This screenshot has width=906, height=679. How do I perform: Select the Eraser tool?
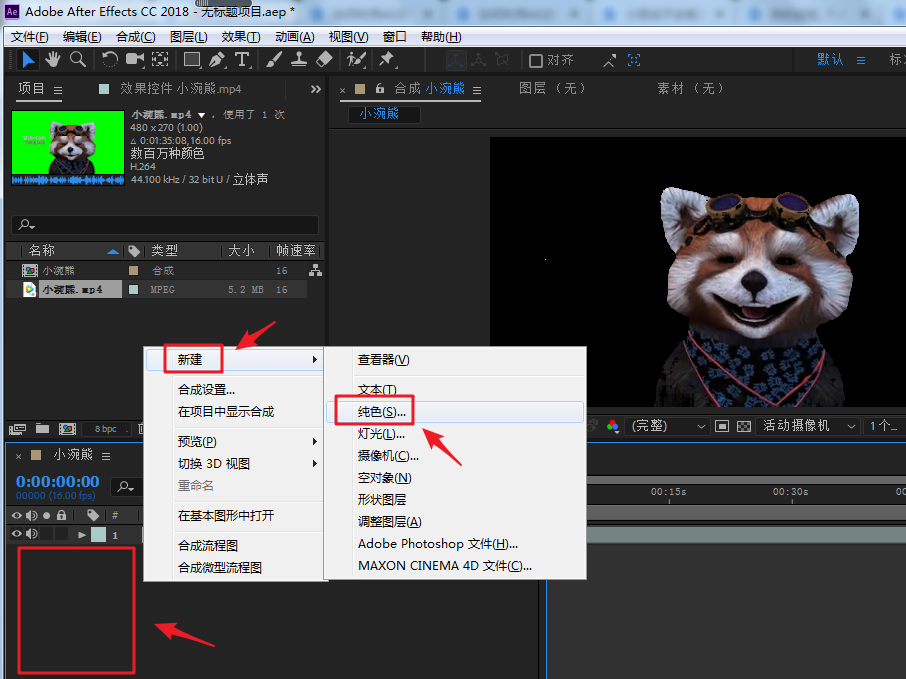324,60
